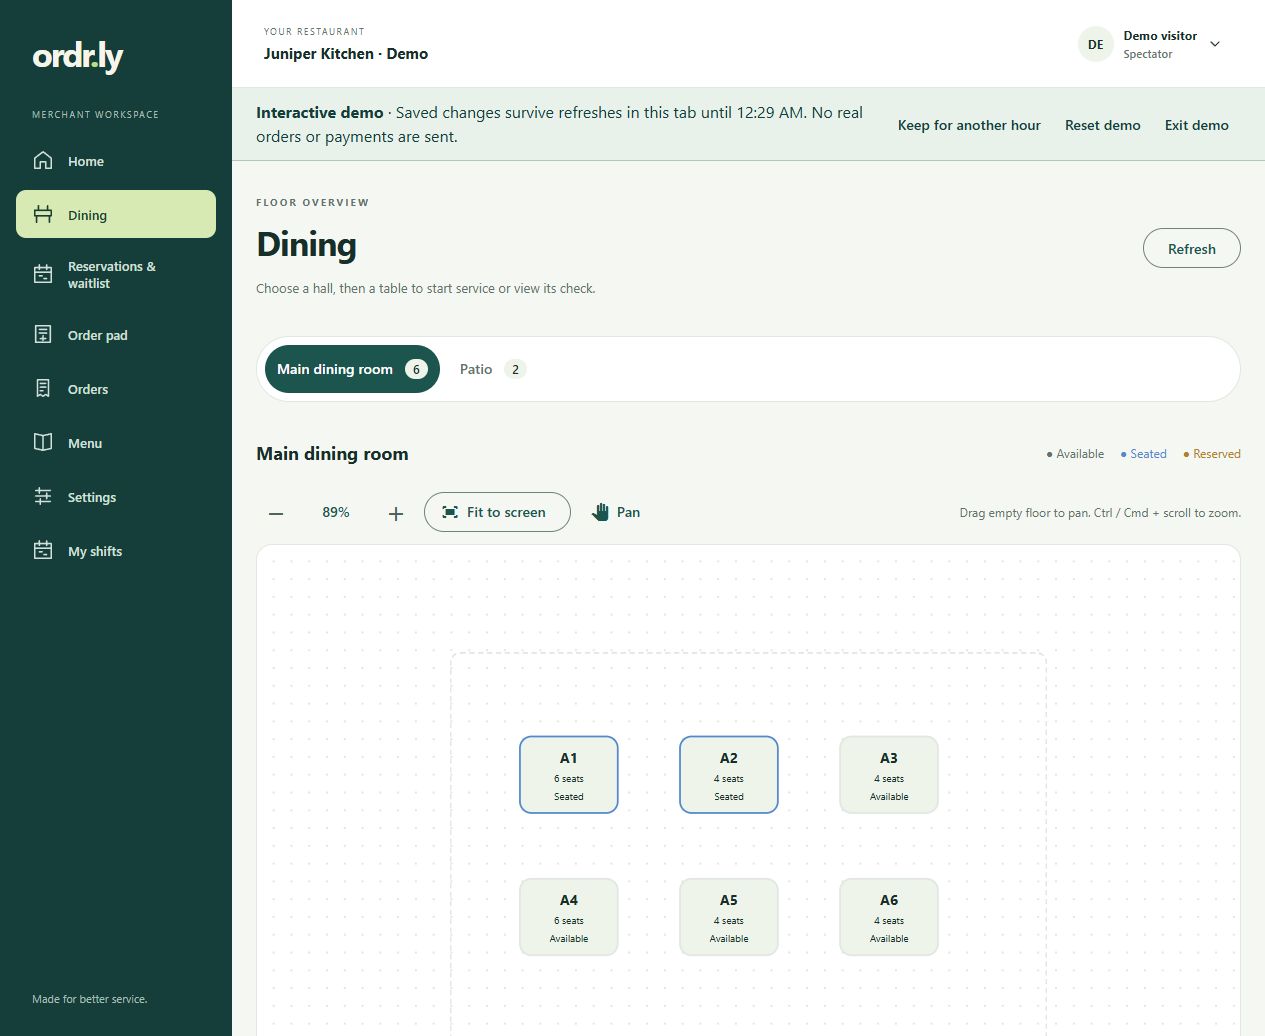Select table A1 with 6 seats

point(569,775)
